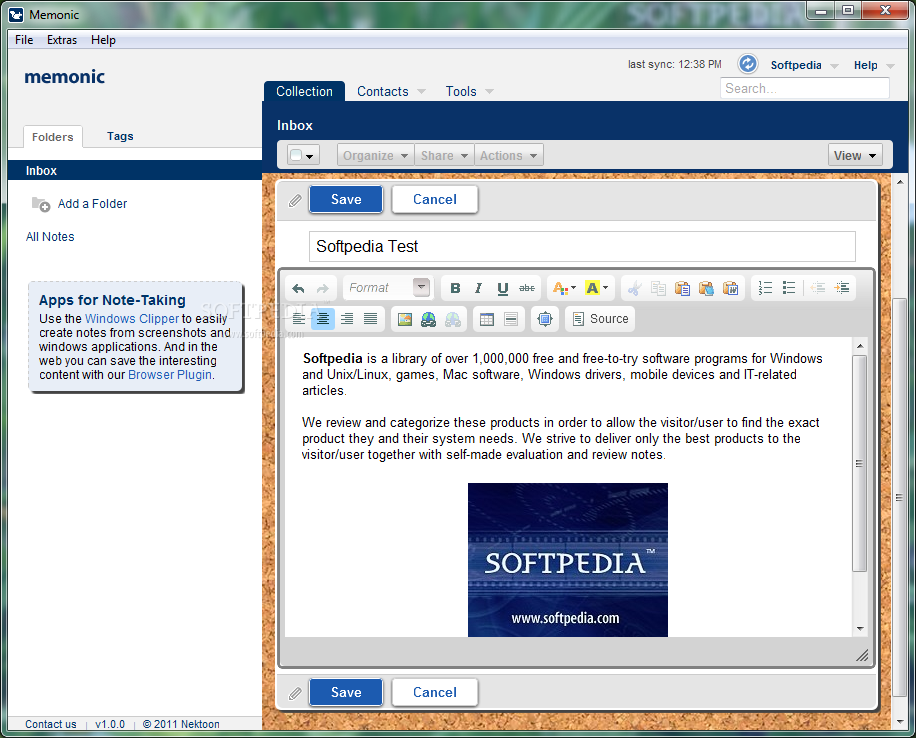916x738 pixels.
Task: Click the sync refresh icon
Action: click(748, 64)
